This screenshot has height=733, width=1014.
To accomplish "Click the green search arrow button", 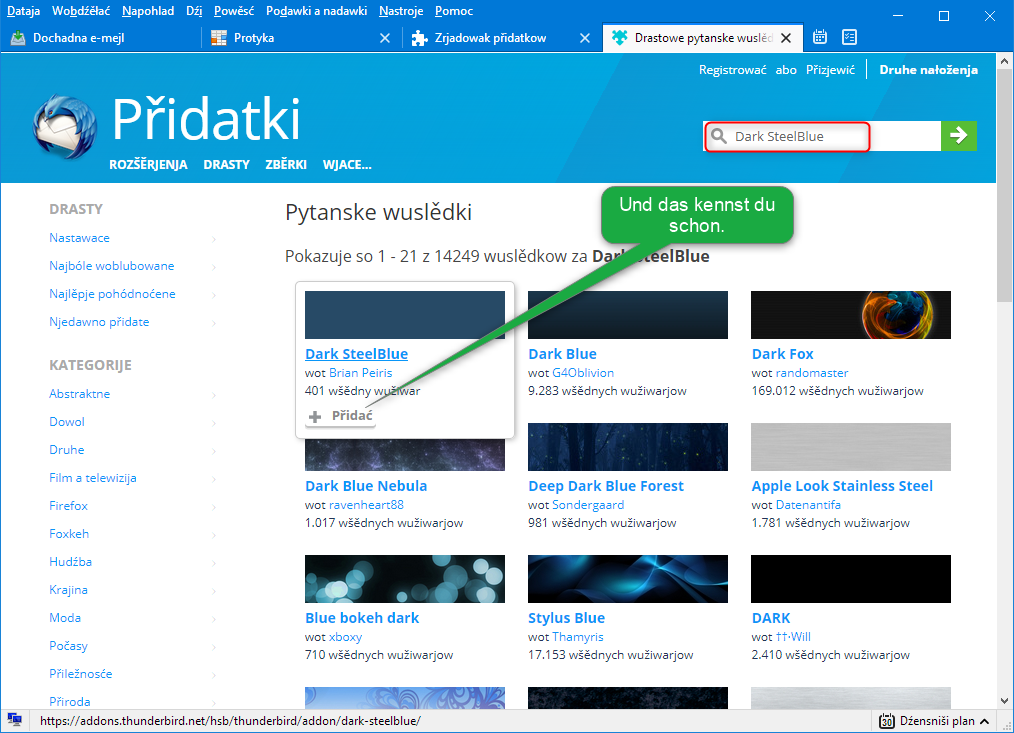I will pos(958,136).
